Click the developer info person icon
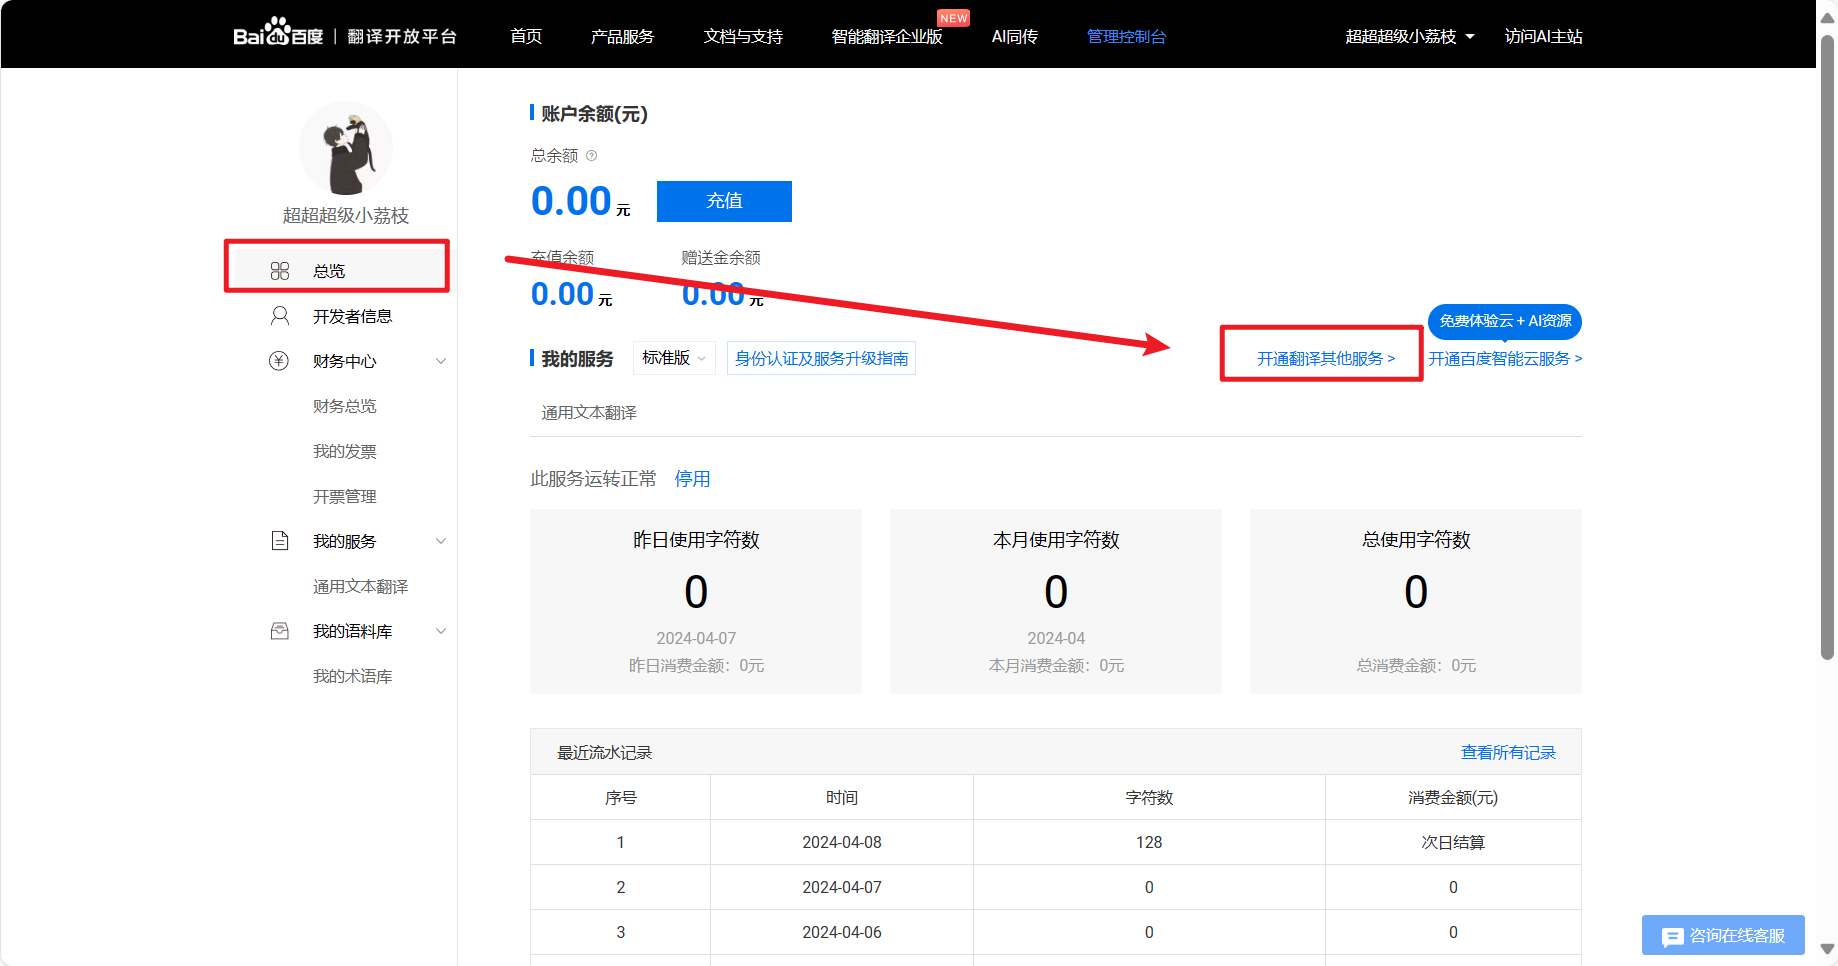Viewport: 1838px width, 966px height. click(x=280, y=316)
